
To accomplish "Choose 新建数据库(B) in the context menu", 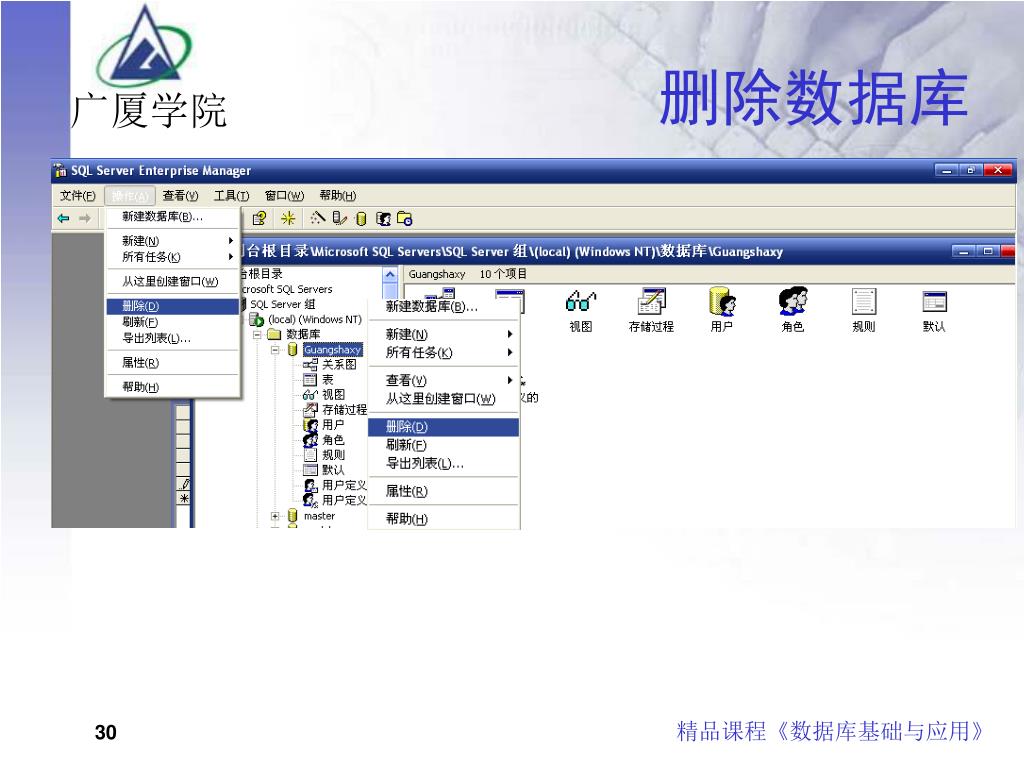I will pos(443,306).
